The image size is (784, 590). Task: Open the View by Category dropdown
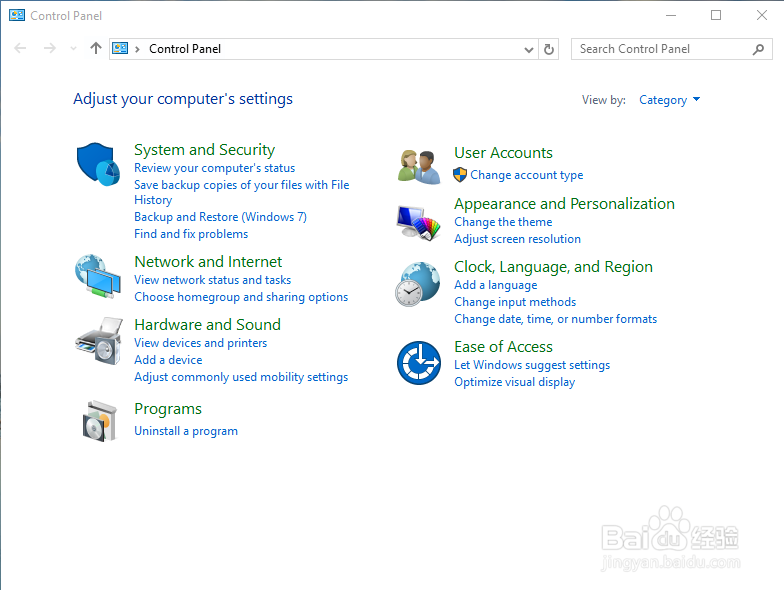tap(670, 100)
